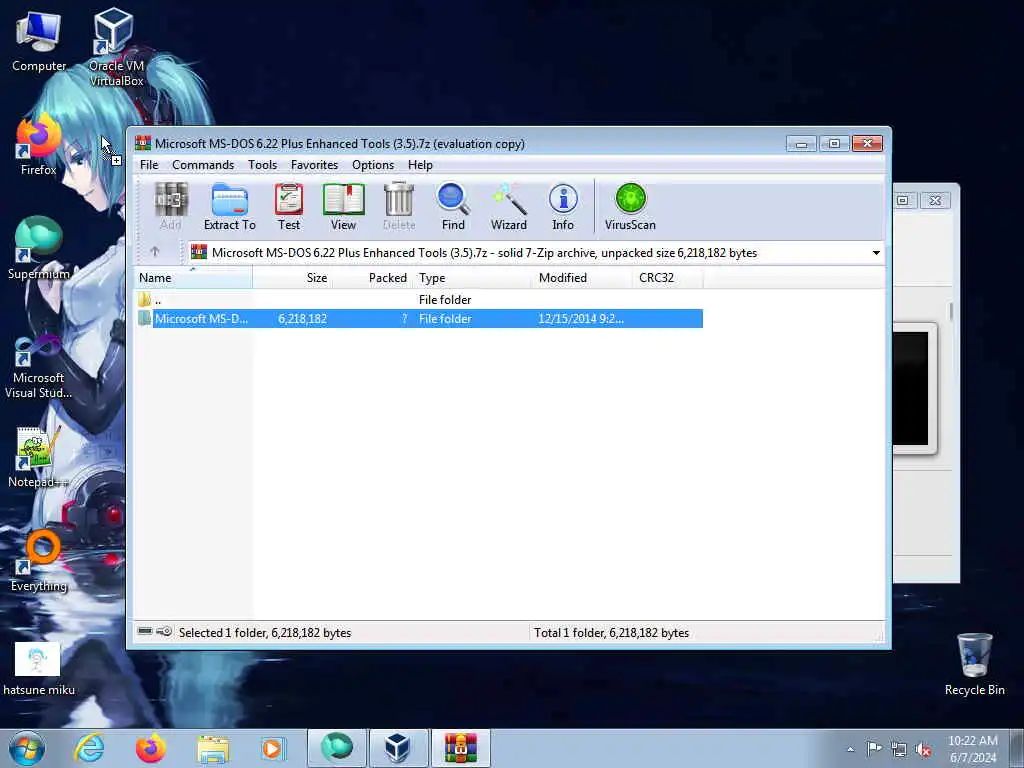Click the Extract To toolbar icon
Viewport: 1024px width, 768px height.
229,206
